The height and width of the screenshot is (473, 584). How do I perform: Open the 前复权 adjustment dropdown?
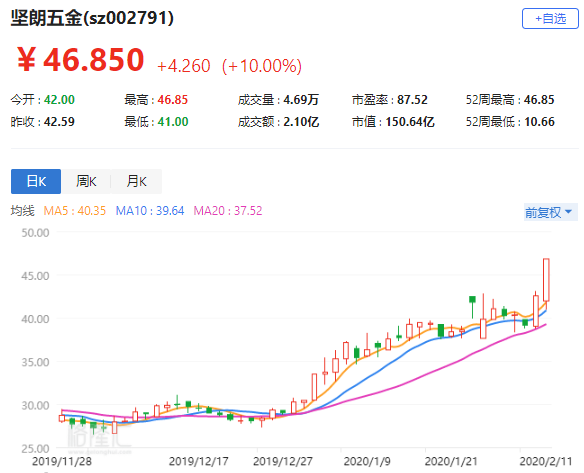point(550,212)
